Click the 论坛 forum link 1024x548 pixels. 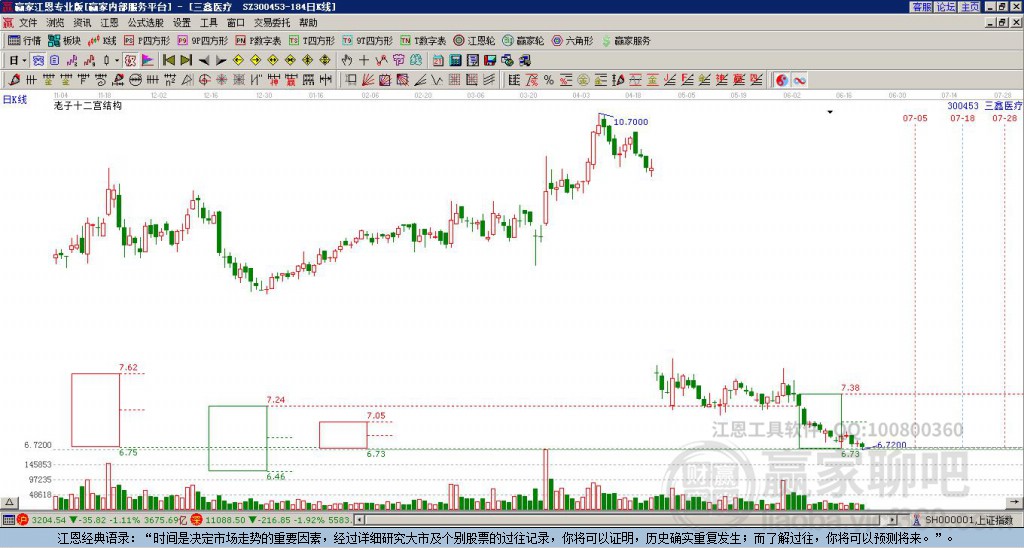point(946,7)
